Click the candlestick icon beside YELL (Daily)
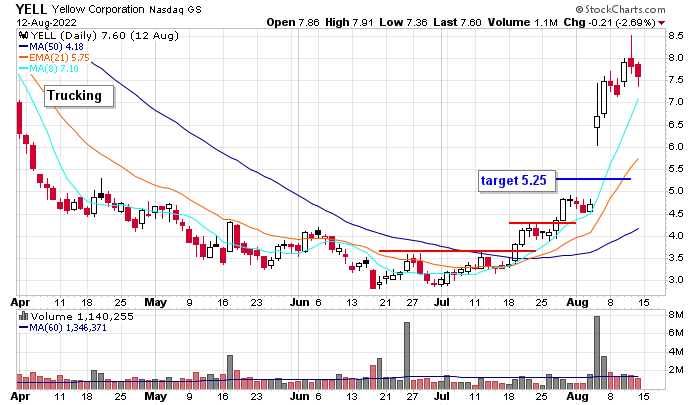The image size is (700, 405). [24, 36]
